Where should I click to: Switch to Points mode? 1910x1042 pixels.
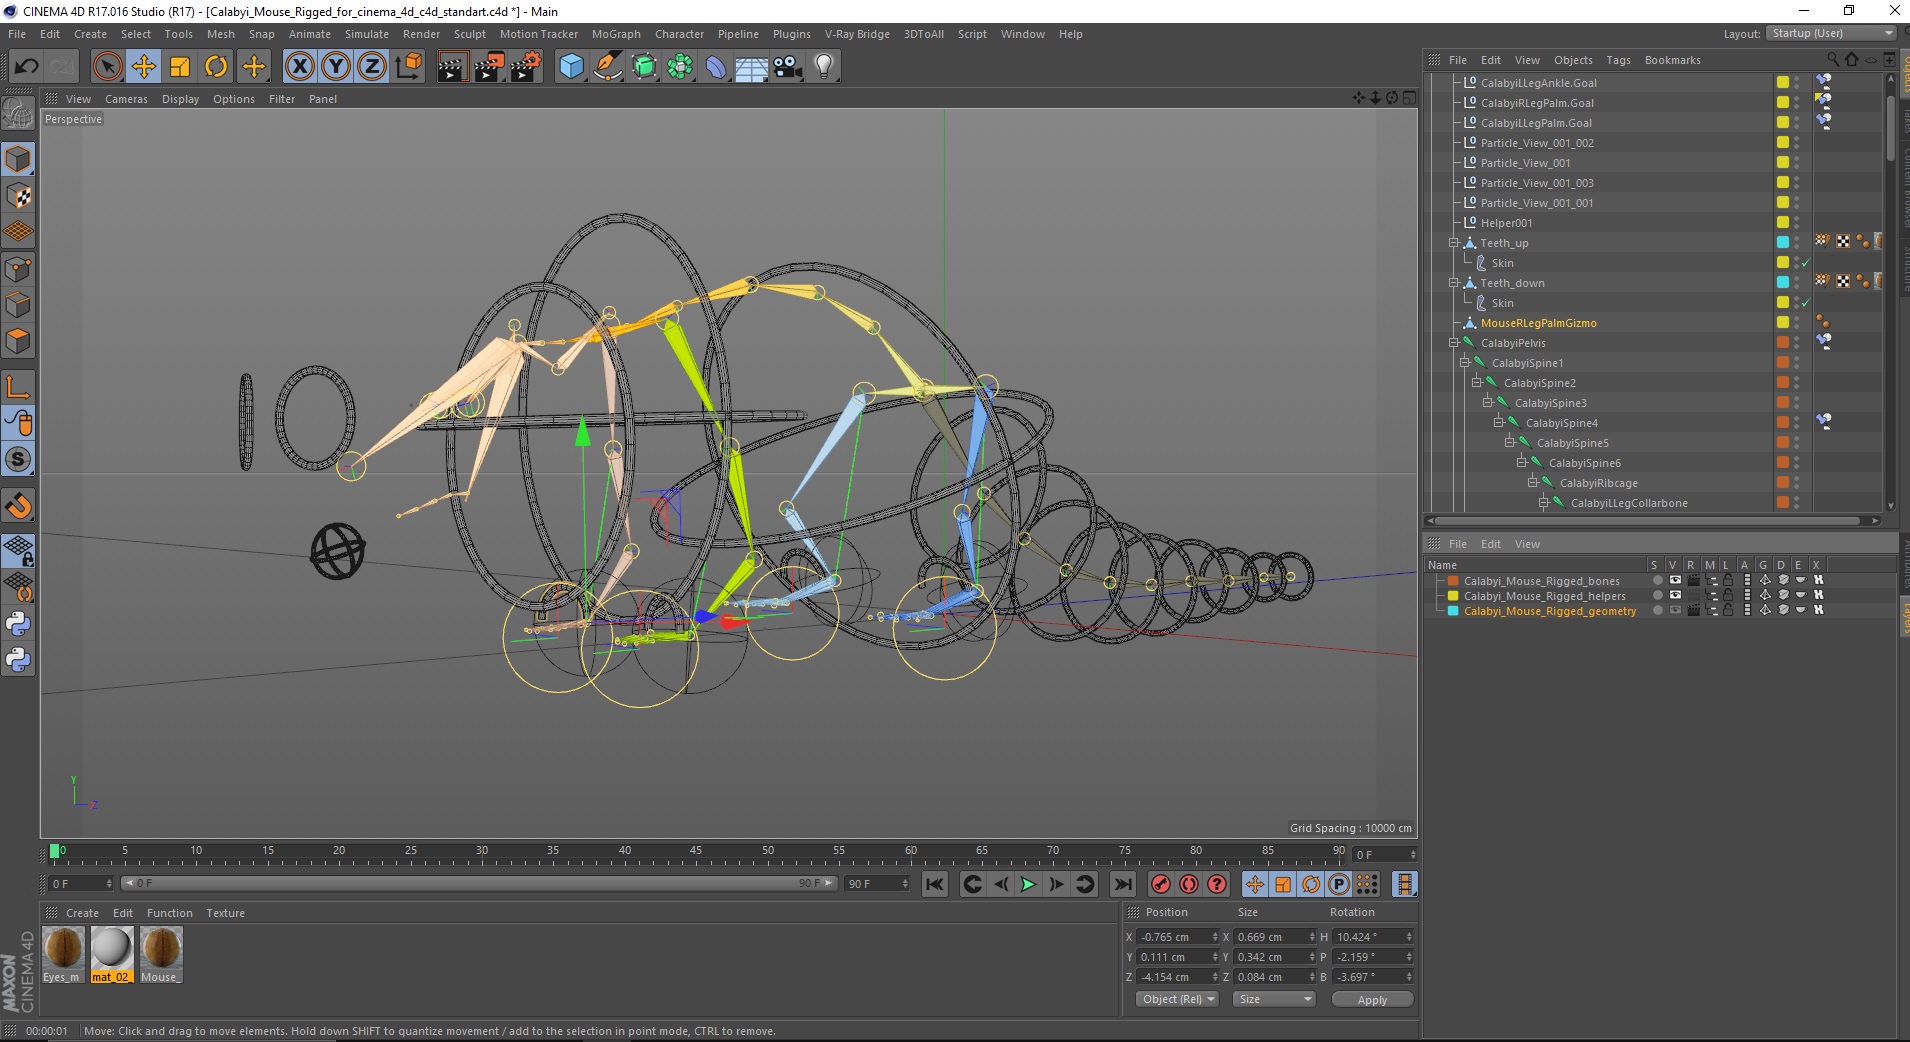tap(18, 269)
